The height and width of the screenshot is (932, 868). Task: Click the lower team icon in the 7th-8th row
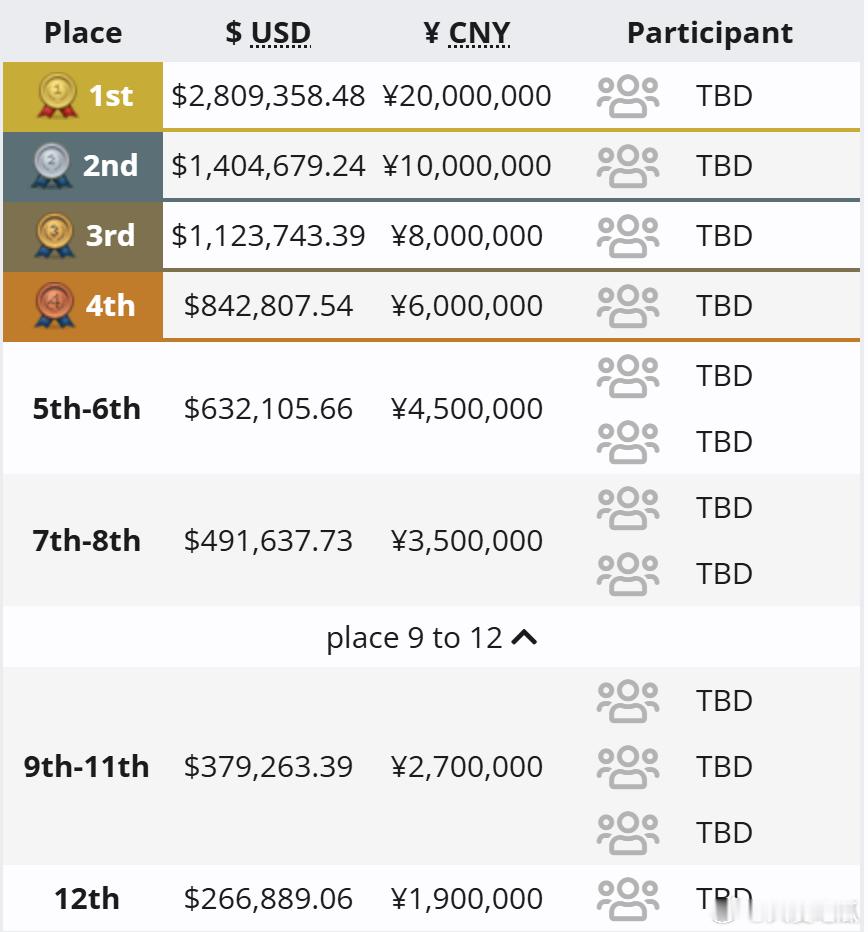[628, 574]
